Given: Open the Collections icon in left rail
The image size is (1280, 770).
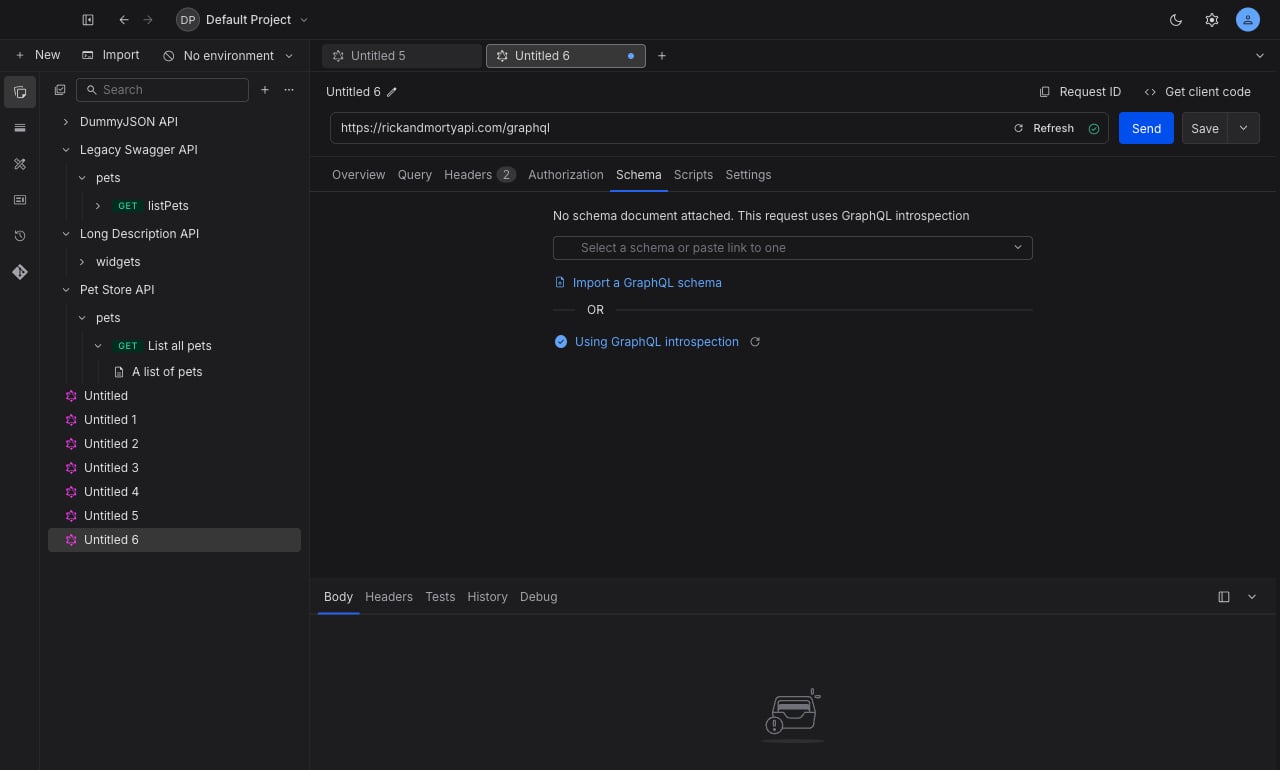Looking at the screenshot, I should click(20, 92).
